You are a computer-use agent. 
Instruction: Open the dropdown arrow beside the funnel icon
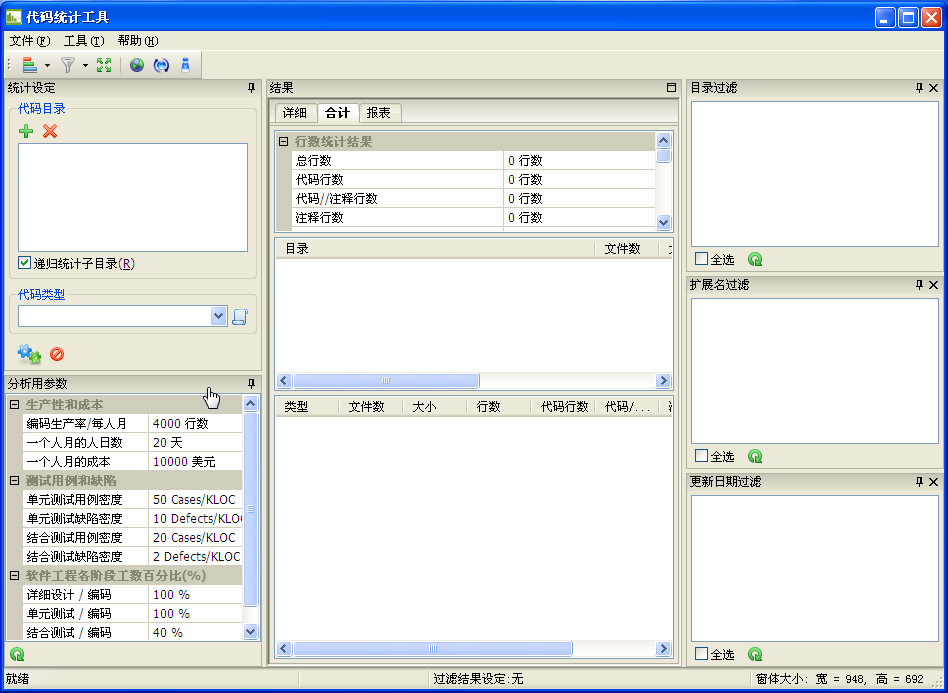point(85,65)
